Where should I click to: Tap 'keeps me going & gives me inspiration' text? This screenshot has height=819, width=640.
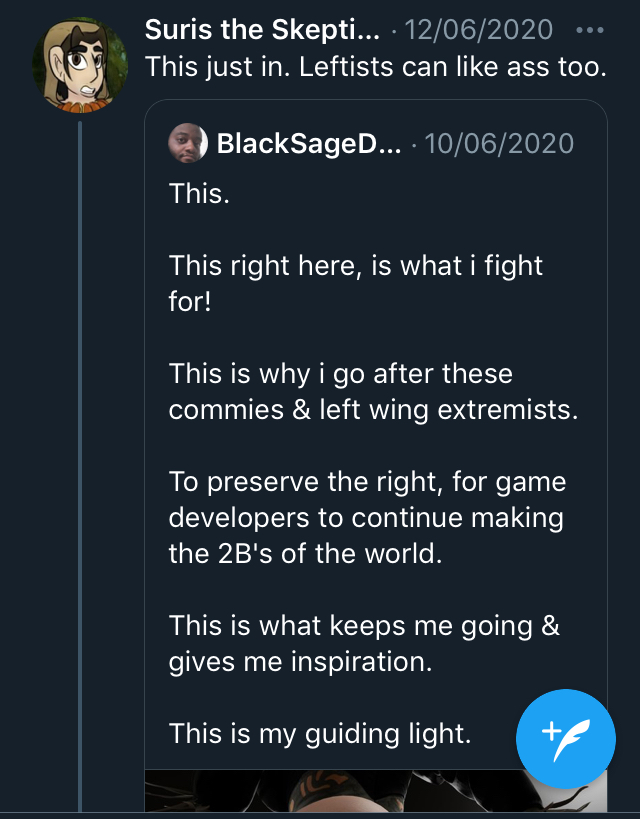click(x=364, y=644)
